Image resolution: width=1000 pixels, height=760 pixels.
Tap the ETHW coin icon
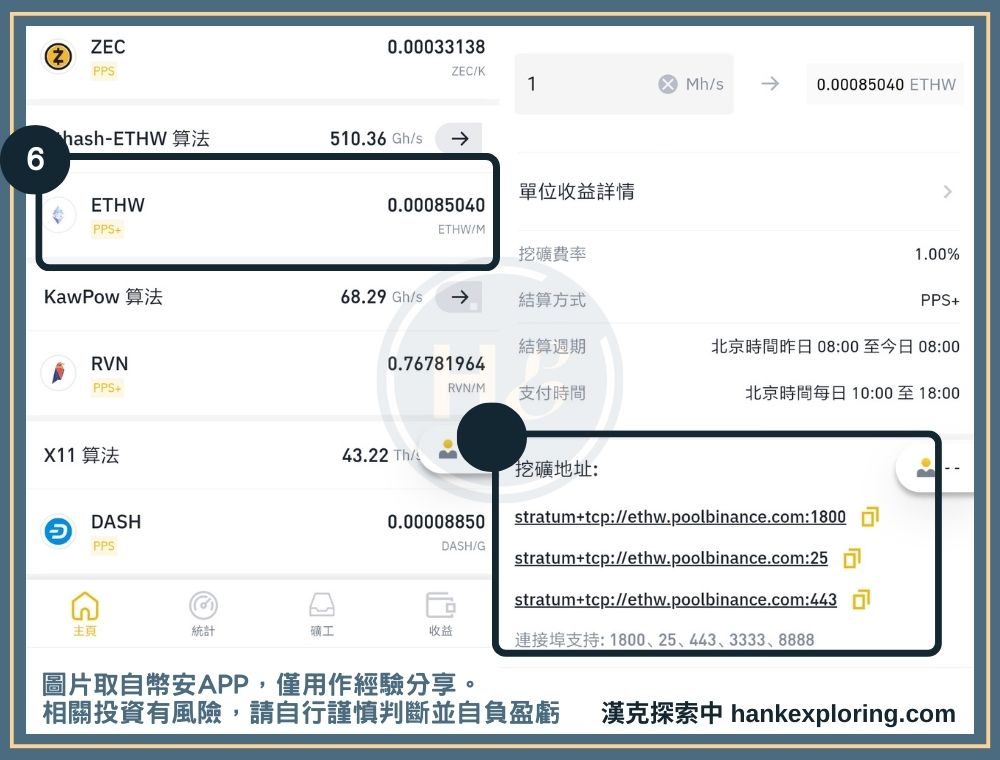[x=58, y=216]
